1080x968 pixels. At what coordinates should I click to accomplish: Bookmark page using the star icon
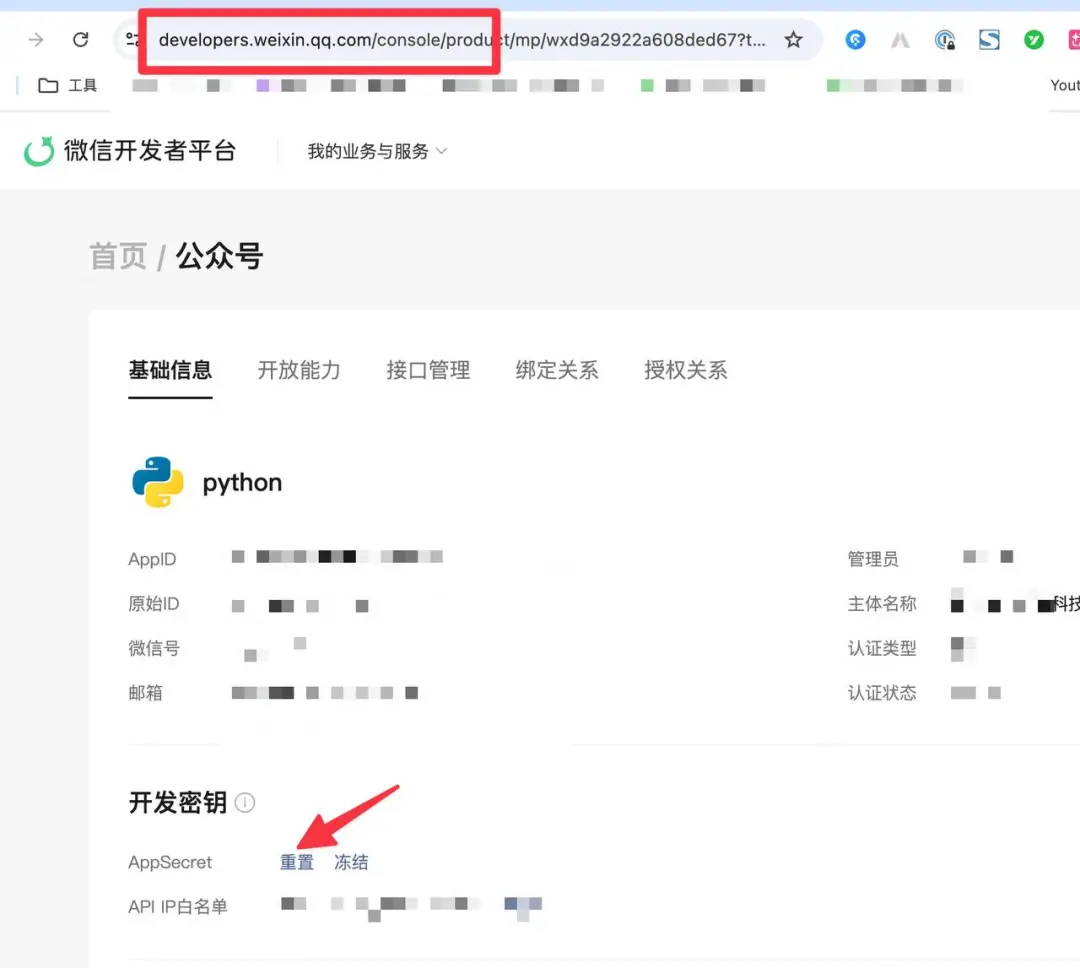793,40
